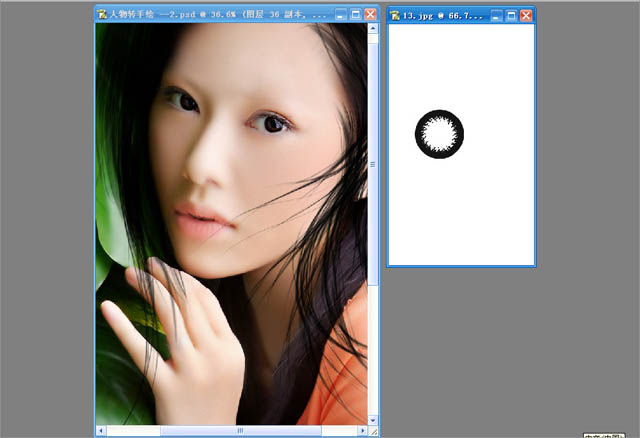
Task: Click the psd window's horizontal scrollbar left arrow
Action: 101,430
